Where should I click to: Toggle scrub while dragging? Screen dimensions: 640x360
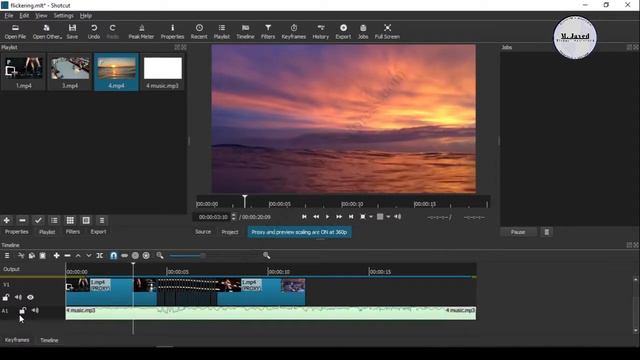tap(124, 256)
